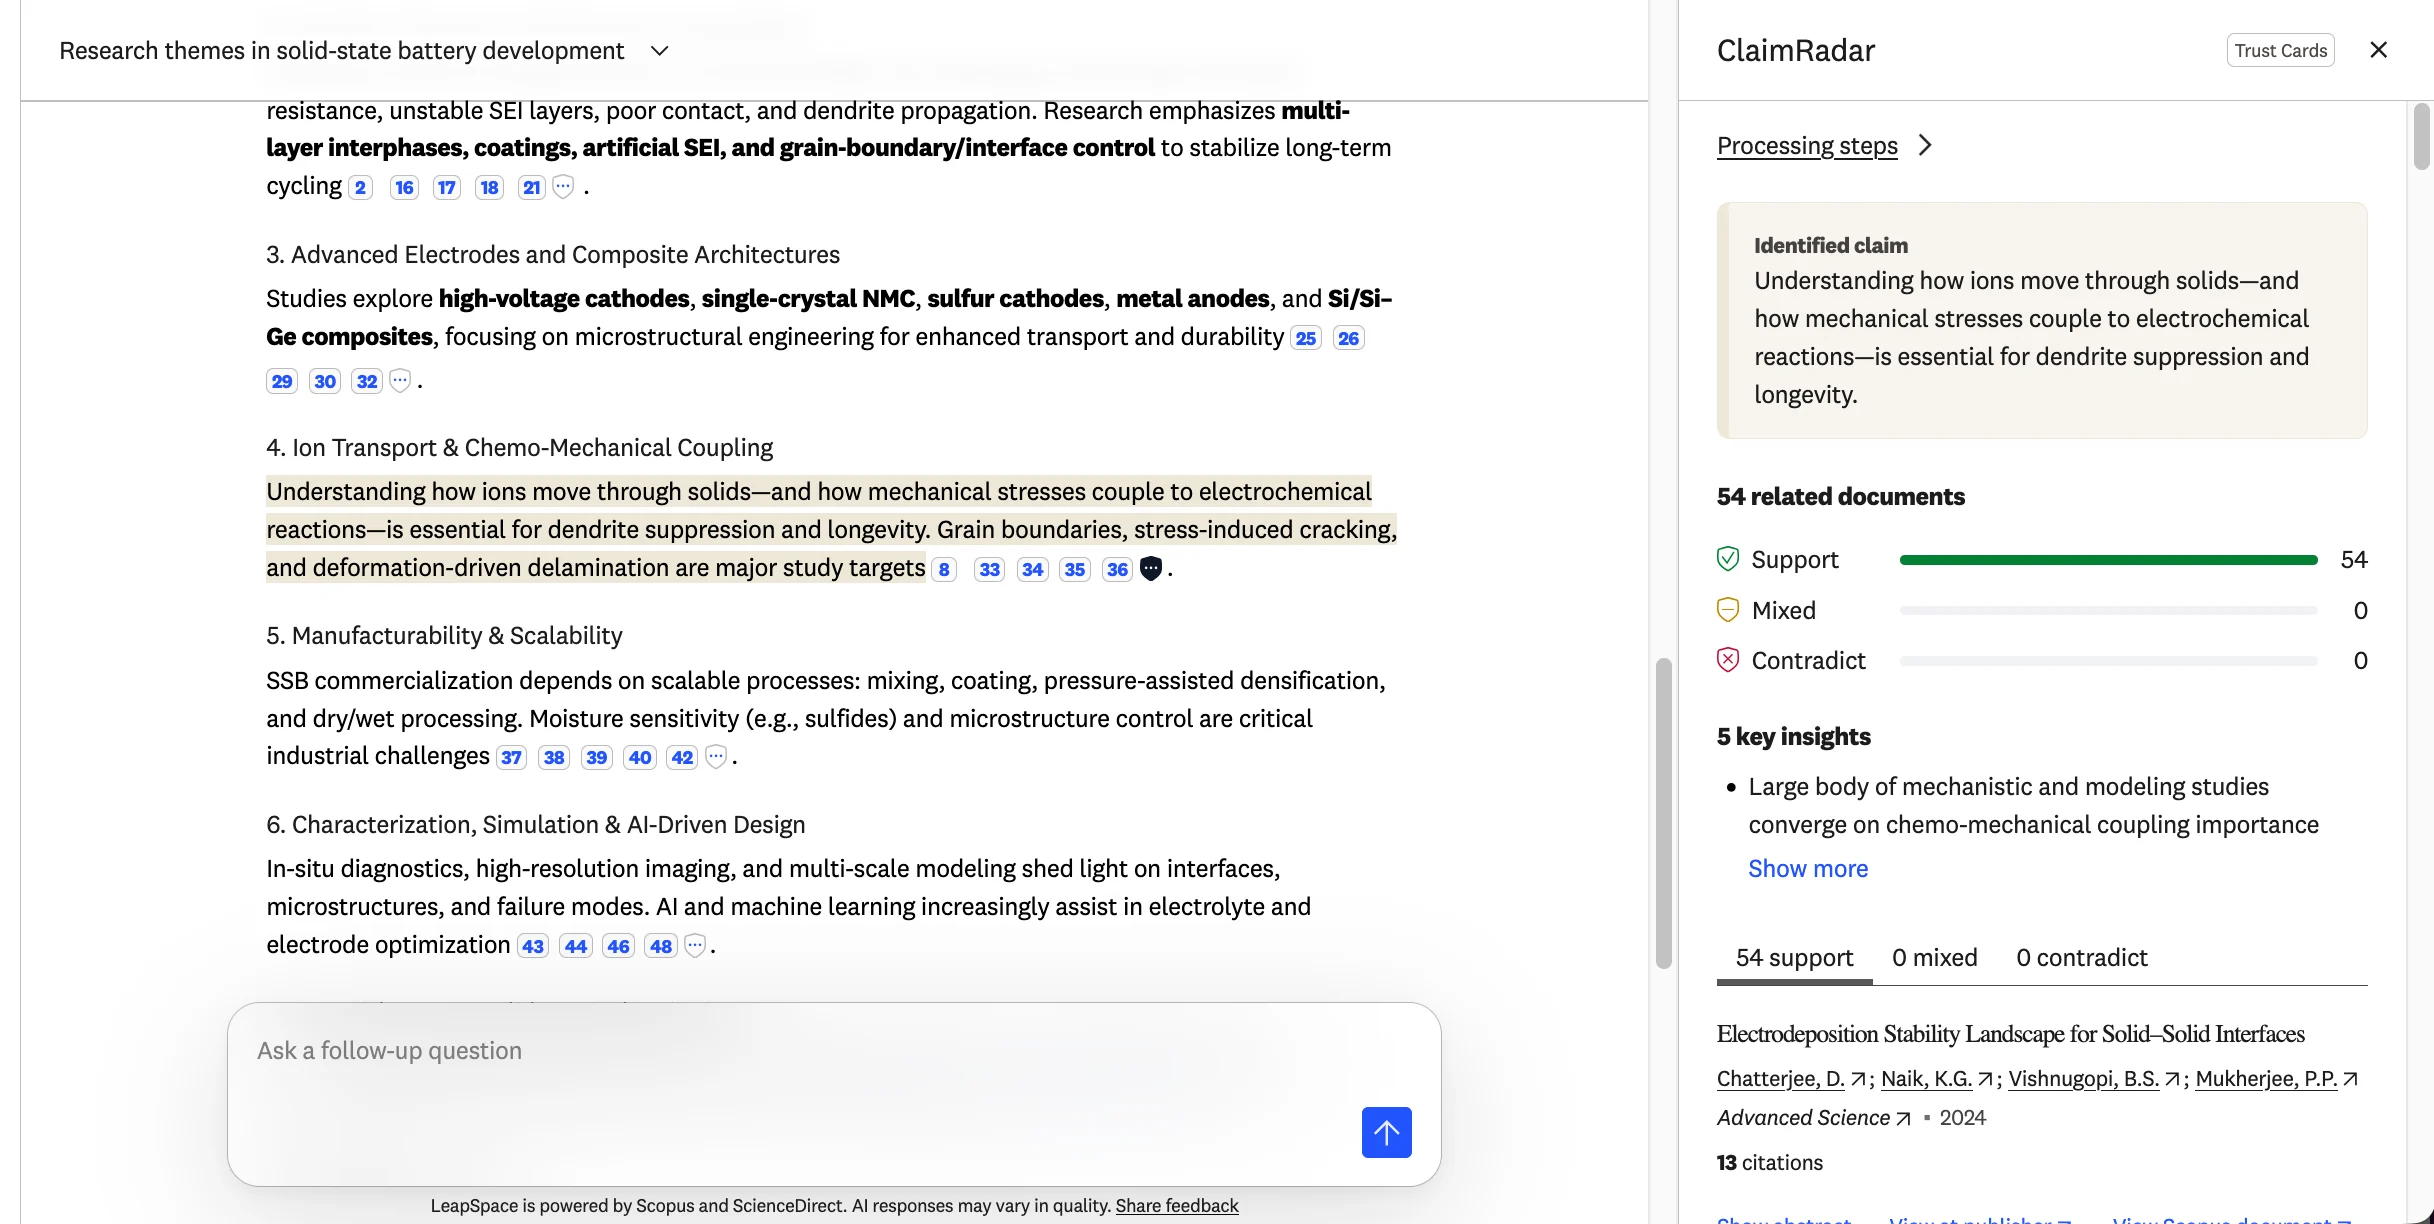
Task: Click the blue send arrow button
Action: pos(1386,1132)
